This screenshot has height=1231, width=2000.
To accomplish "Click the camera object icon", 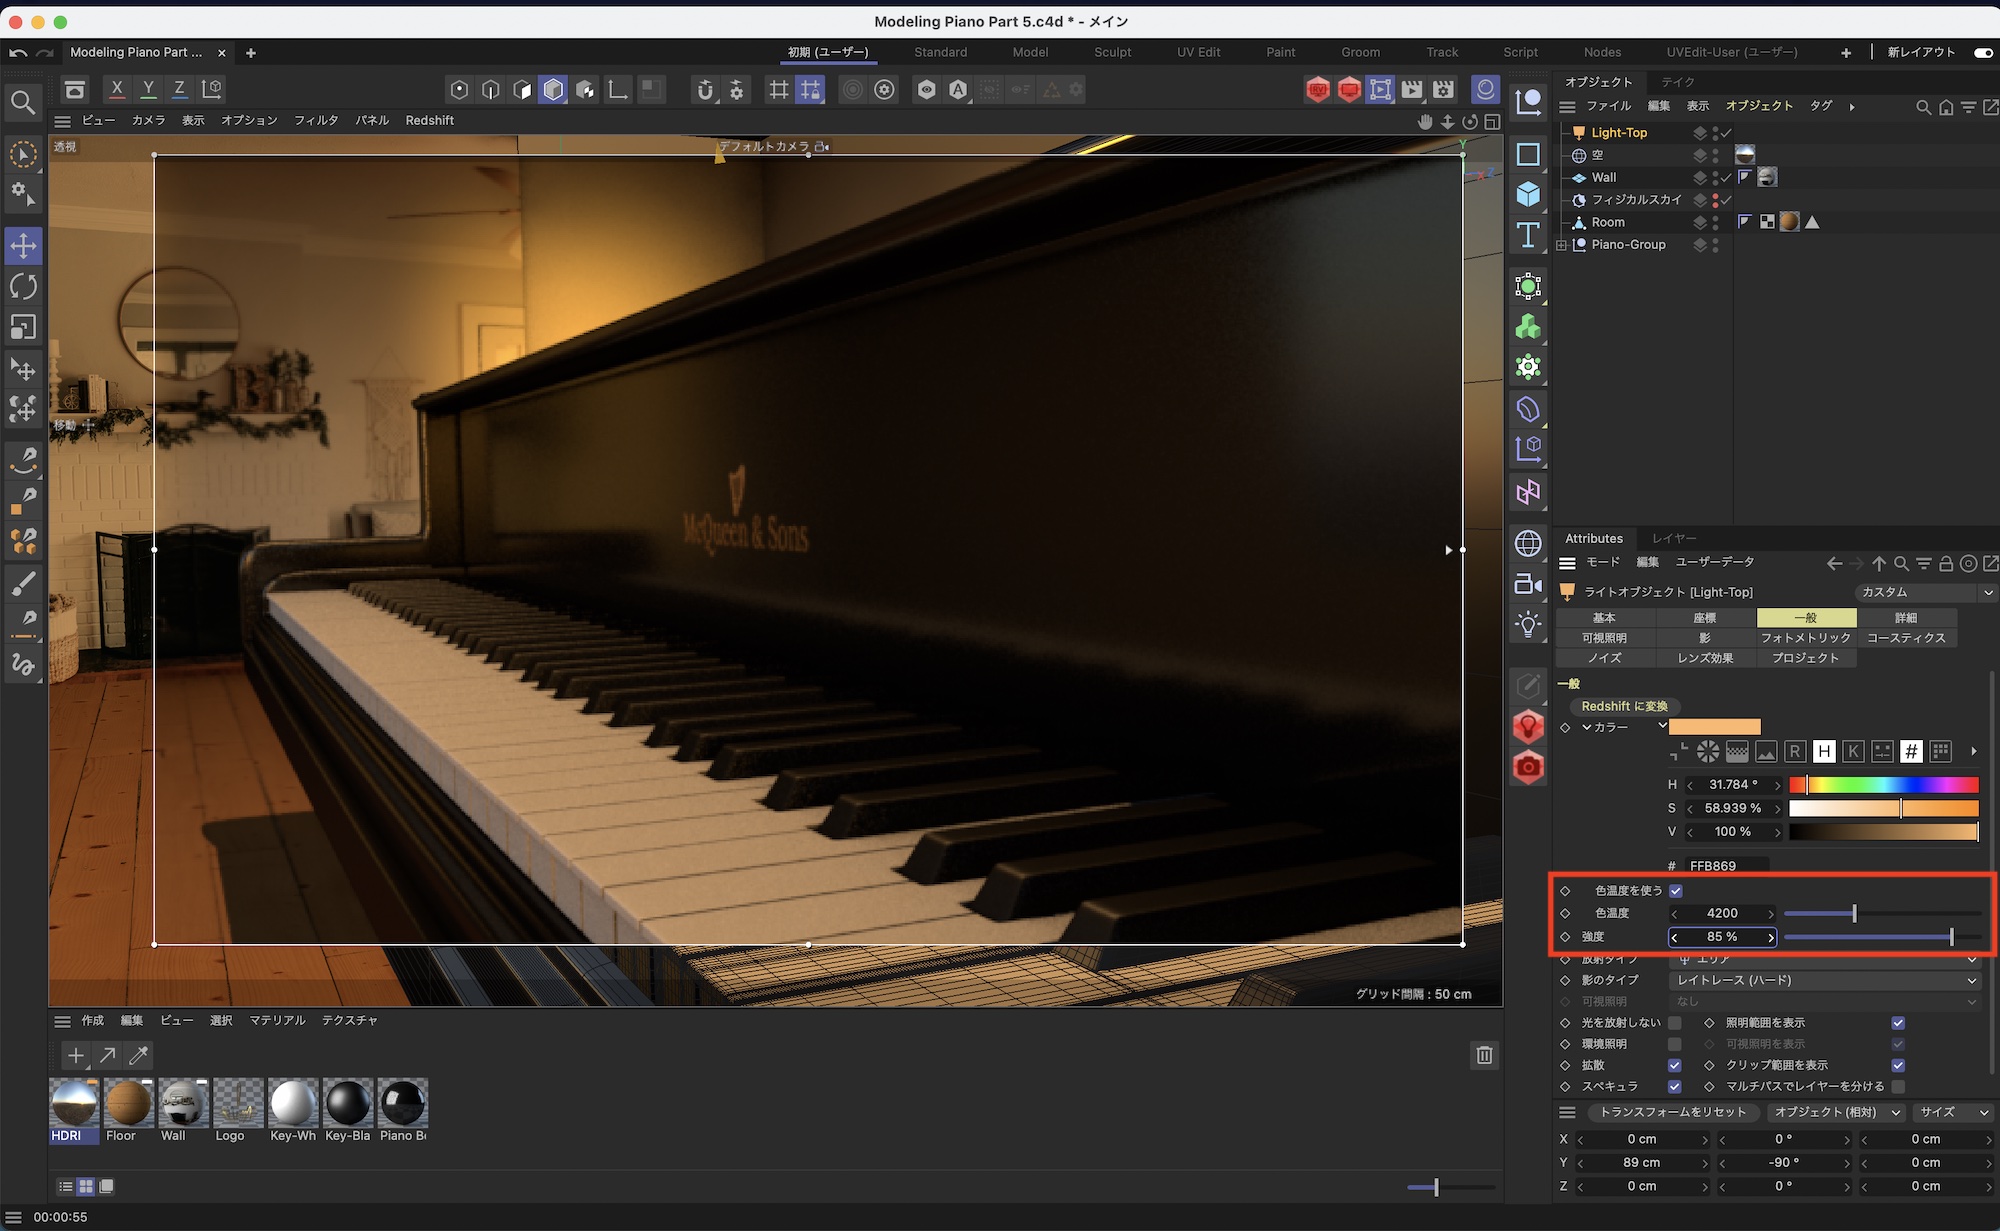I will pos(1528,584).
